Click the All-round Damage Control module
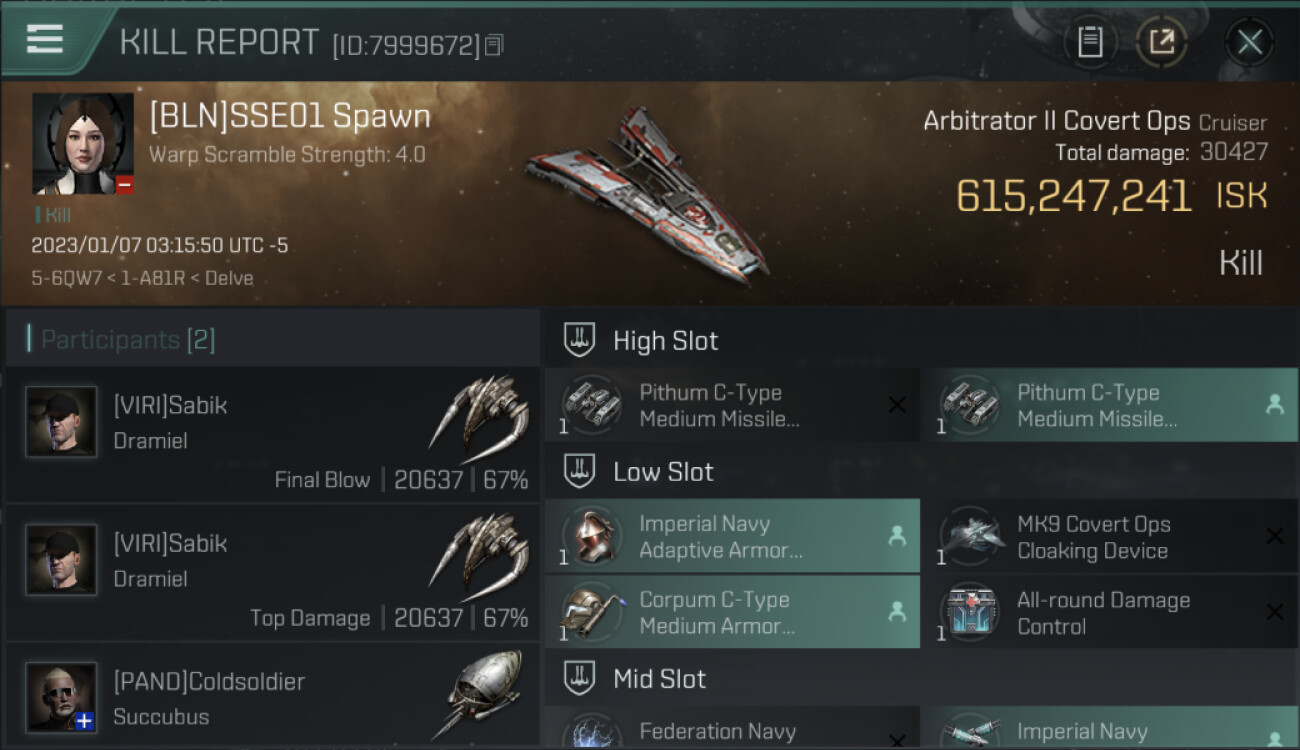 (x=1108, y=612)
